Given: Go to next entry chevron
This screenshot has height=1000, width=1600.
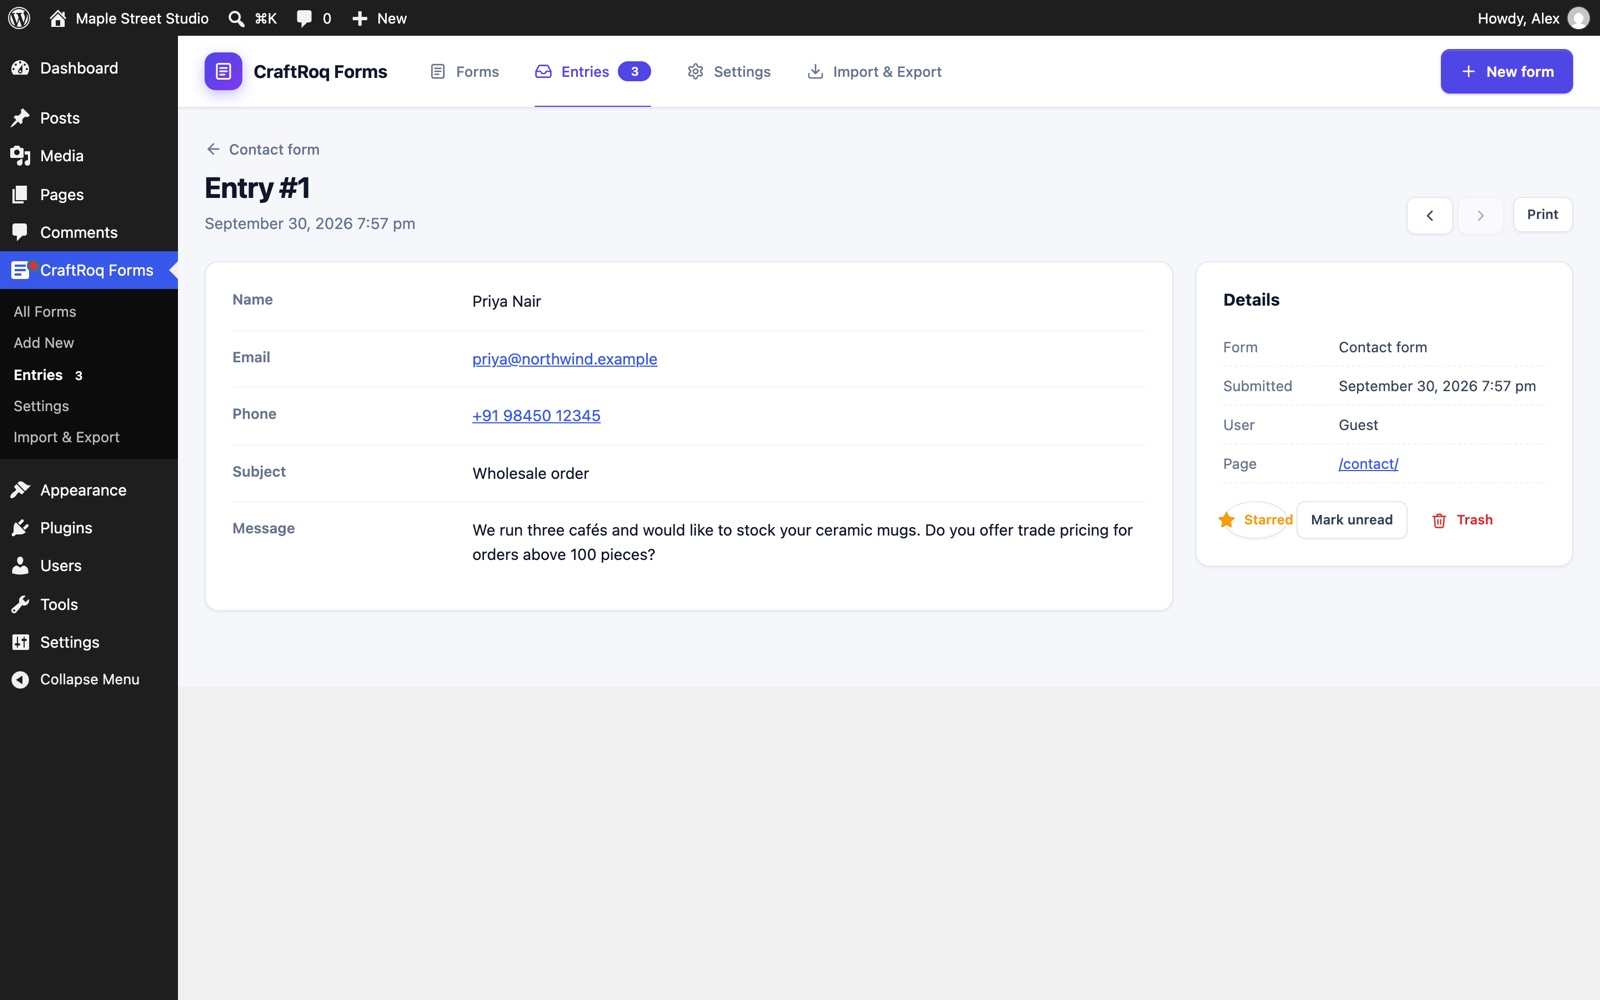Looking at the screenshot, I should (x=1480, y=215).
